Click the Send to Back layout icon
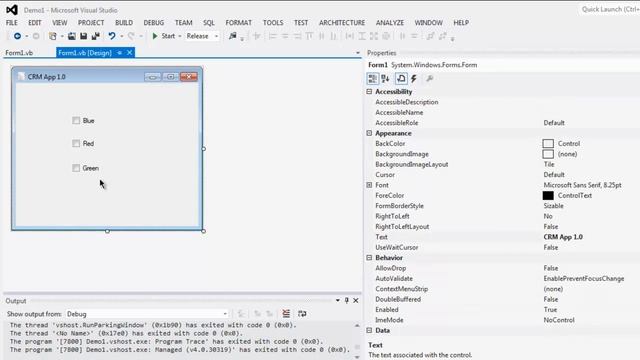The height and width of the screenshot is (360, 640). [x=442, y=36]
